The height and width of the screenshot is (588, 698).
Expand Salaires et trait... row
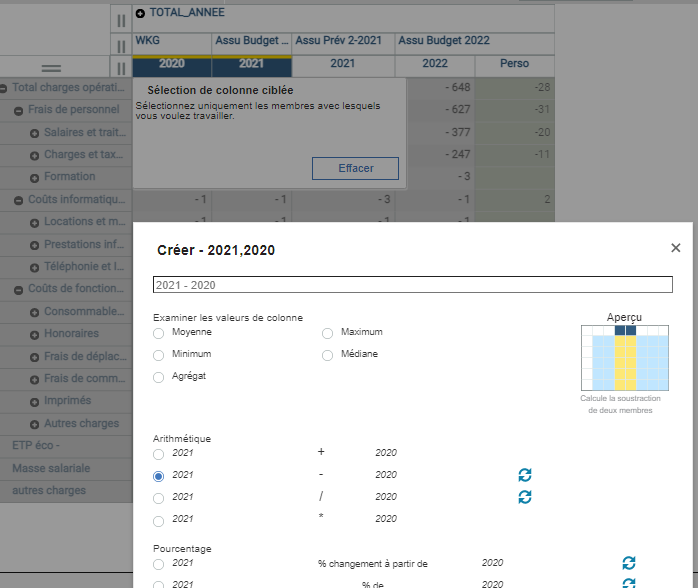point(34,133)
